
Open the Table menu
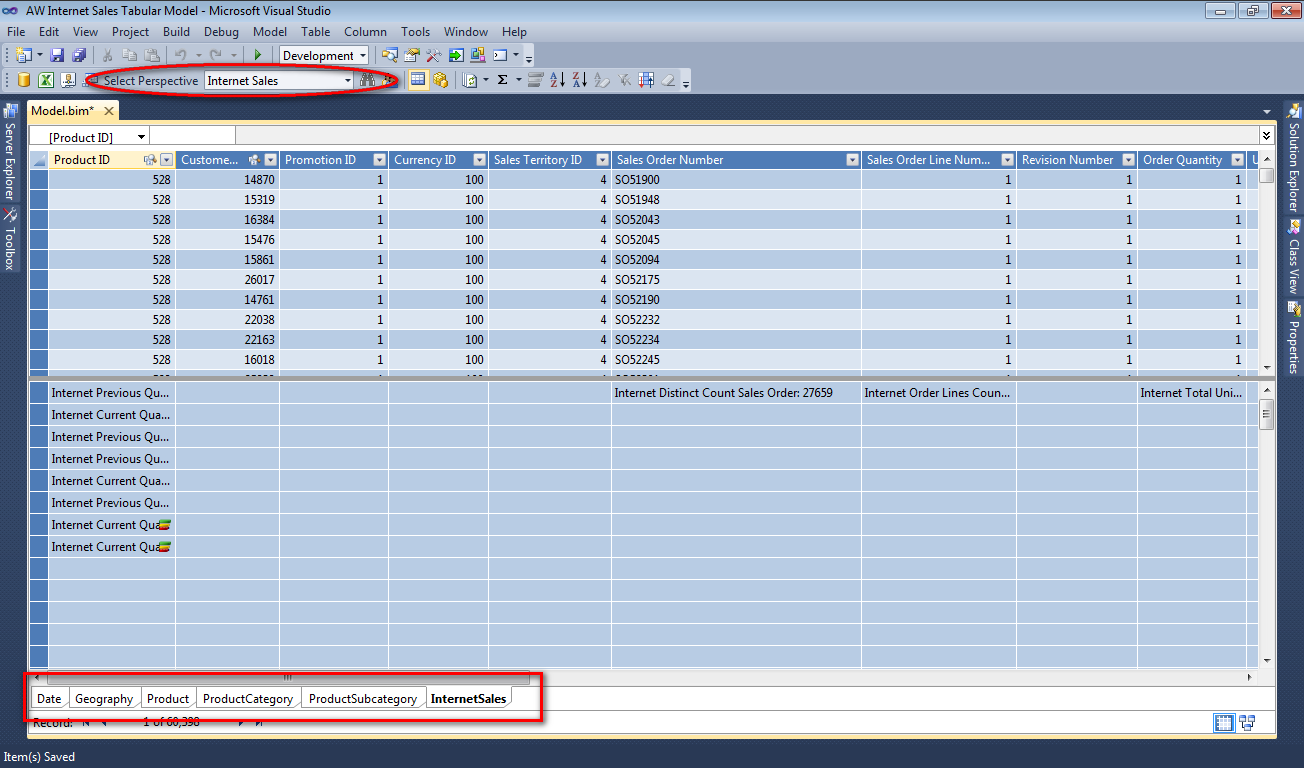(x=316, y=32)
